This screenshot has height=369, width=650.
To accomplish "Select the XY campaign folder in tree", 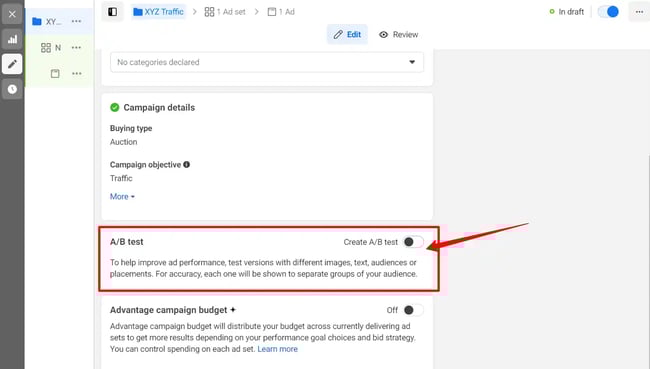I will [46, 22].
